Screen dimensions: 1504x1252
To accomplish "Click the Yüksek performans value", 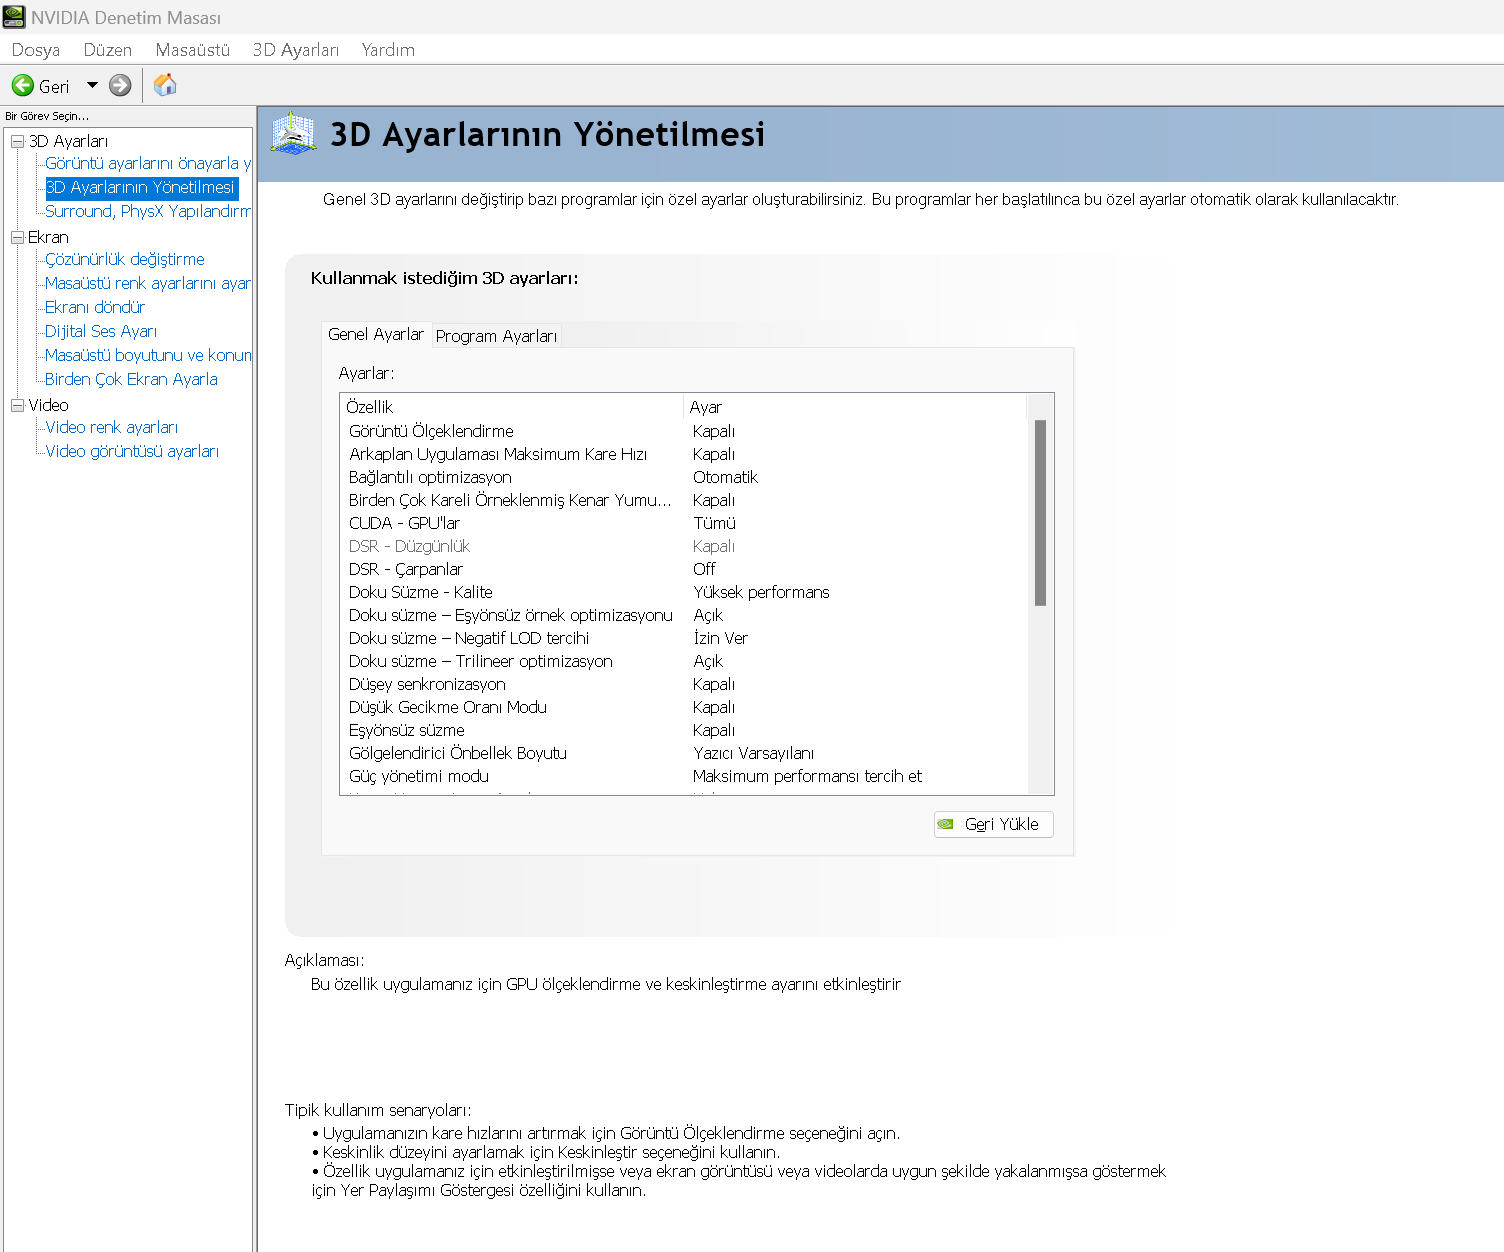I will coord(761,592).
